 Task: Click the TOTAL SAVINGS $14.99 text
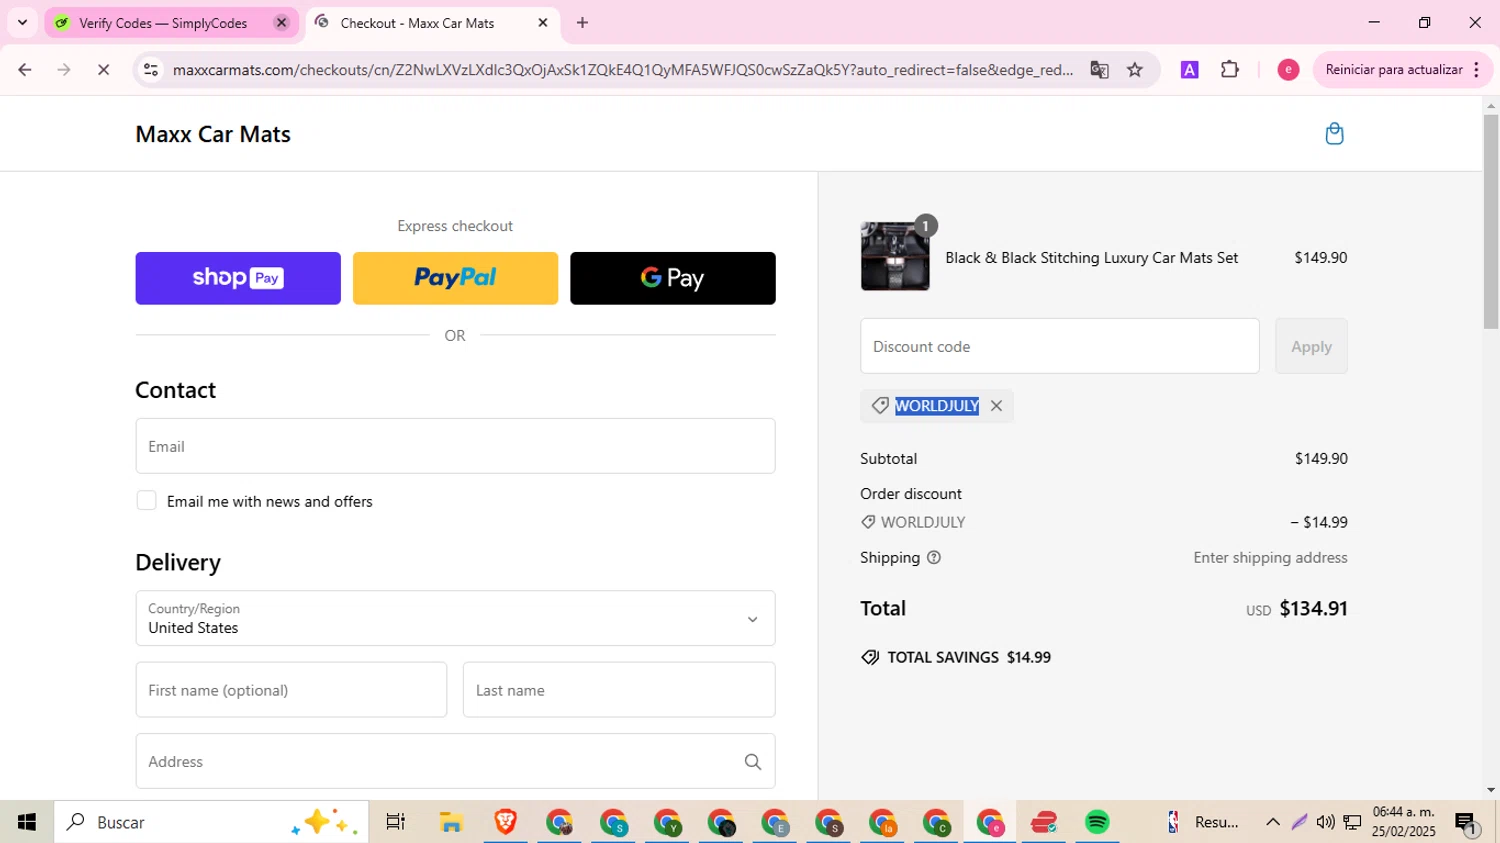coord(969,657)
